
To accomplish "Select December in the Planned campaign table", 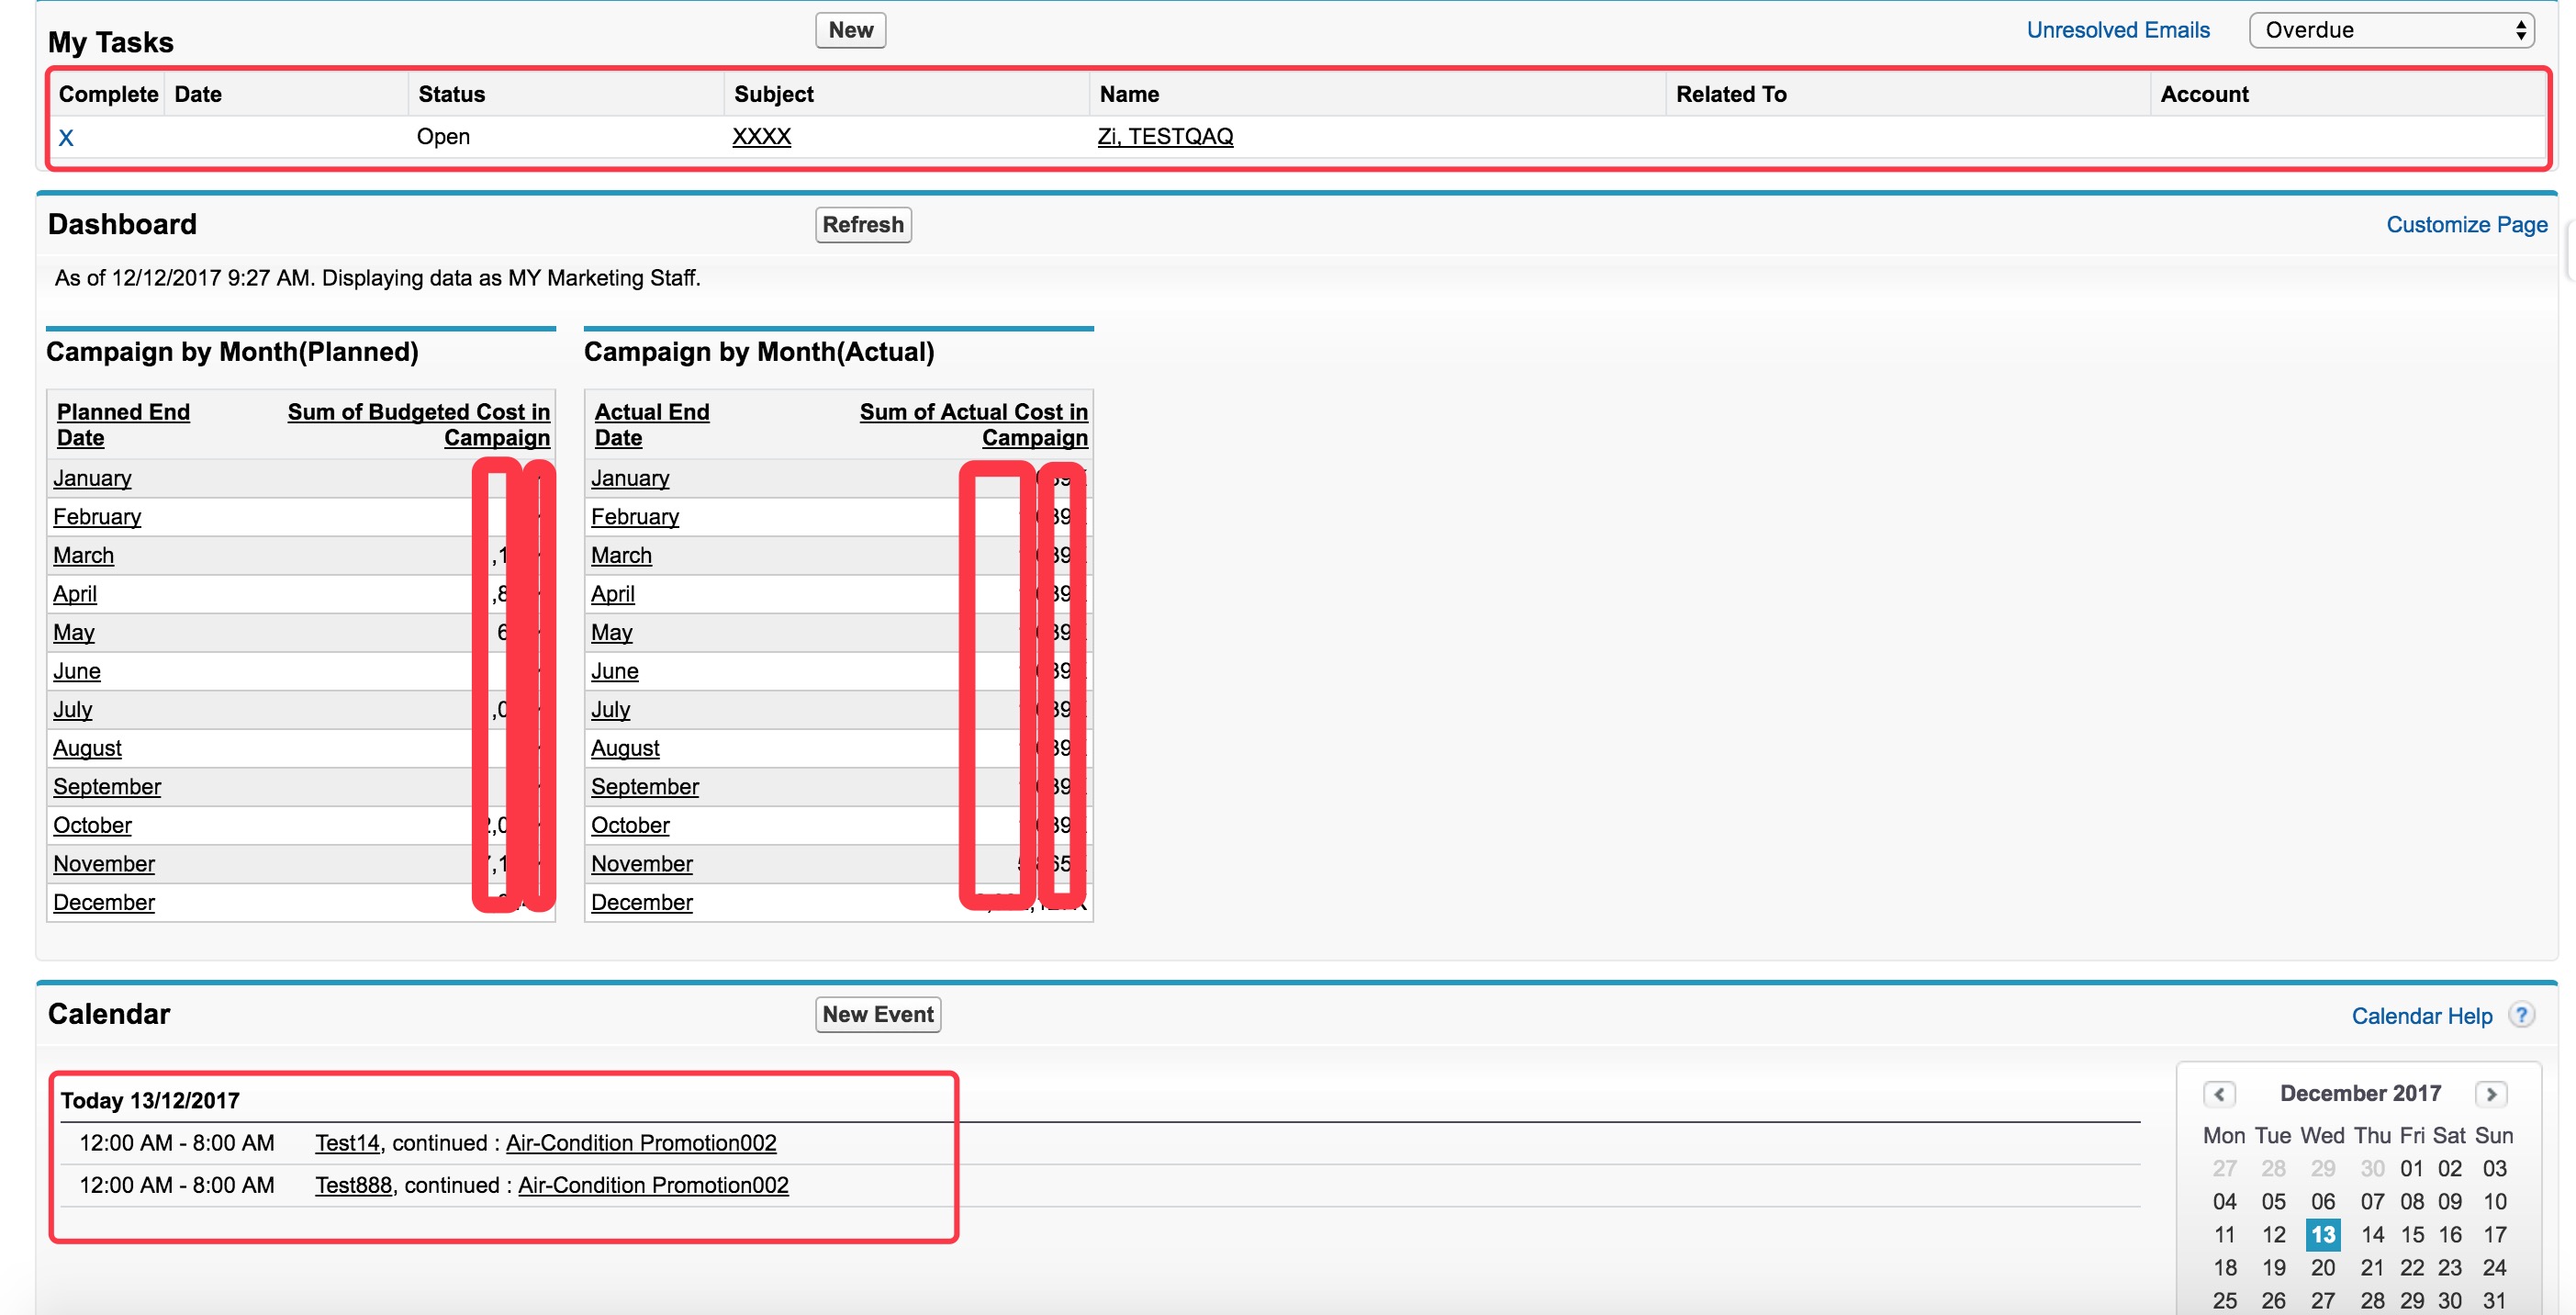I will (x=104, y=902).
